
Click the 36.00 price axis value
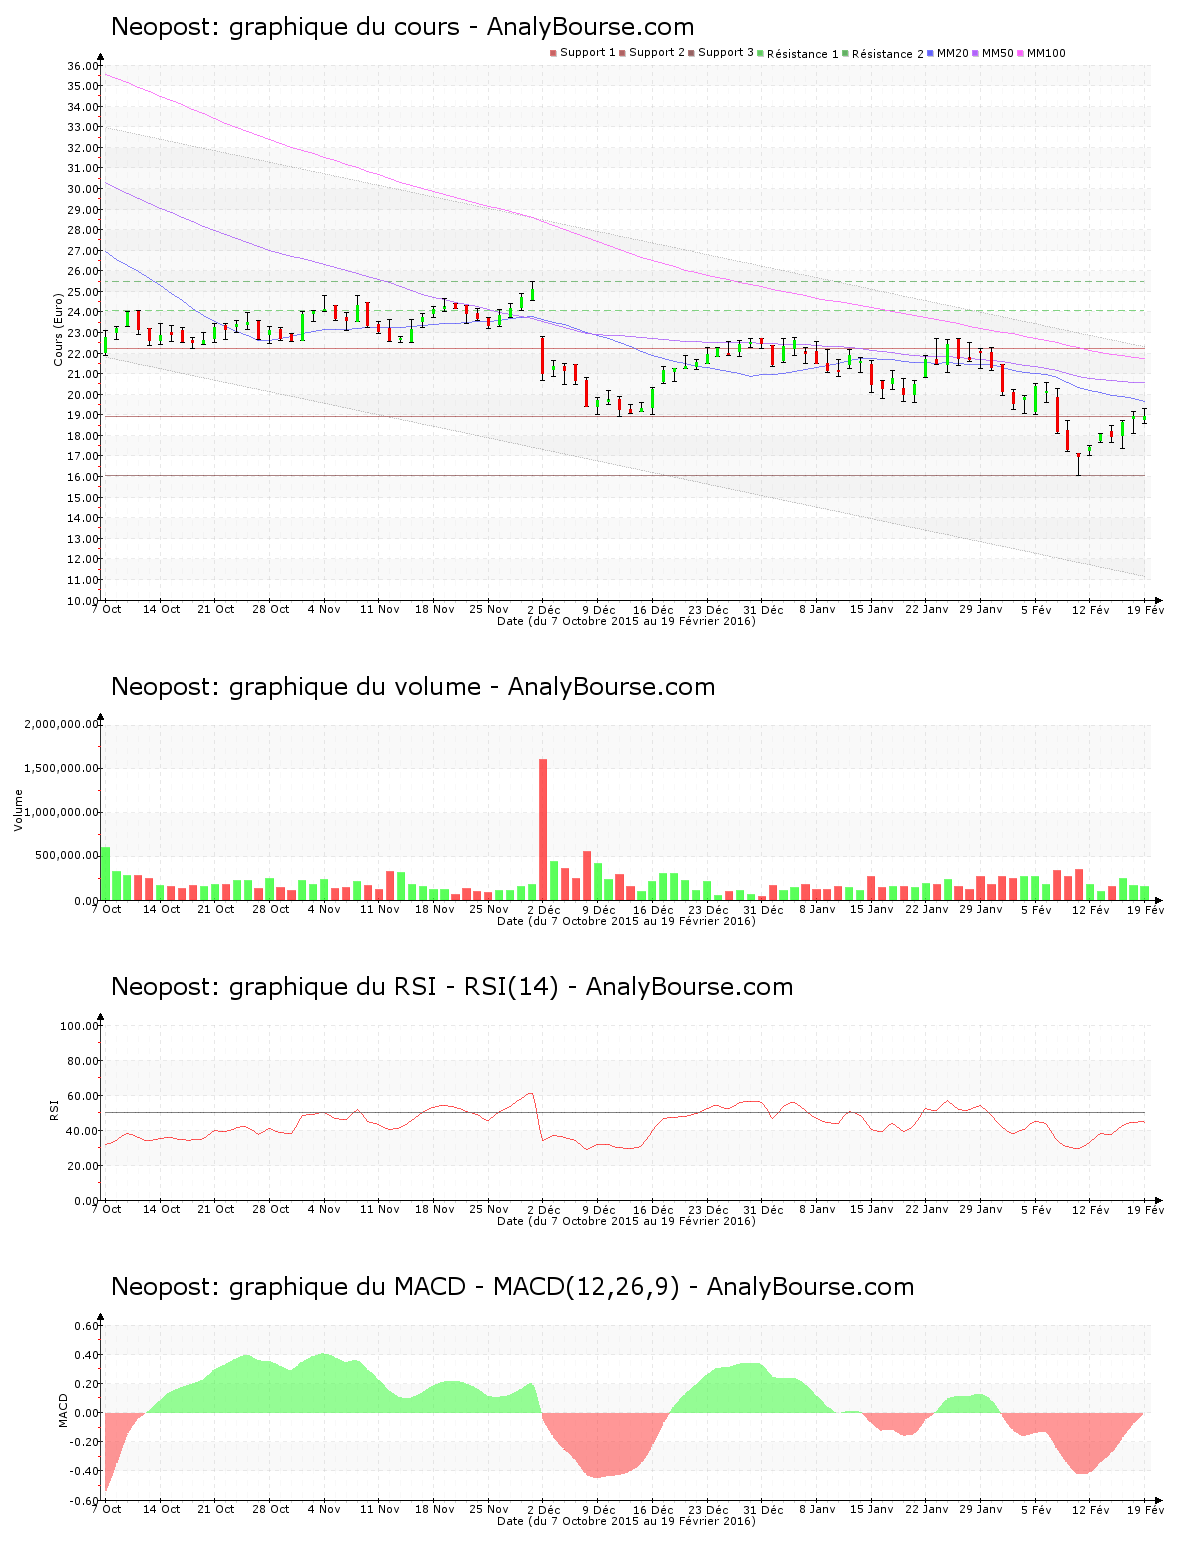coord(83,66)
